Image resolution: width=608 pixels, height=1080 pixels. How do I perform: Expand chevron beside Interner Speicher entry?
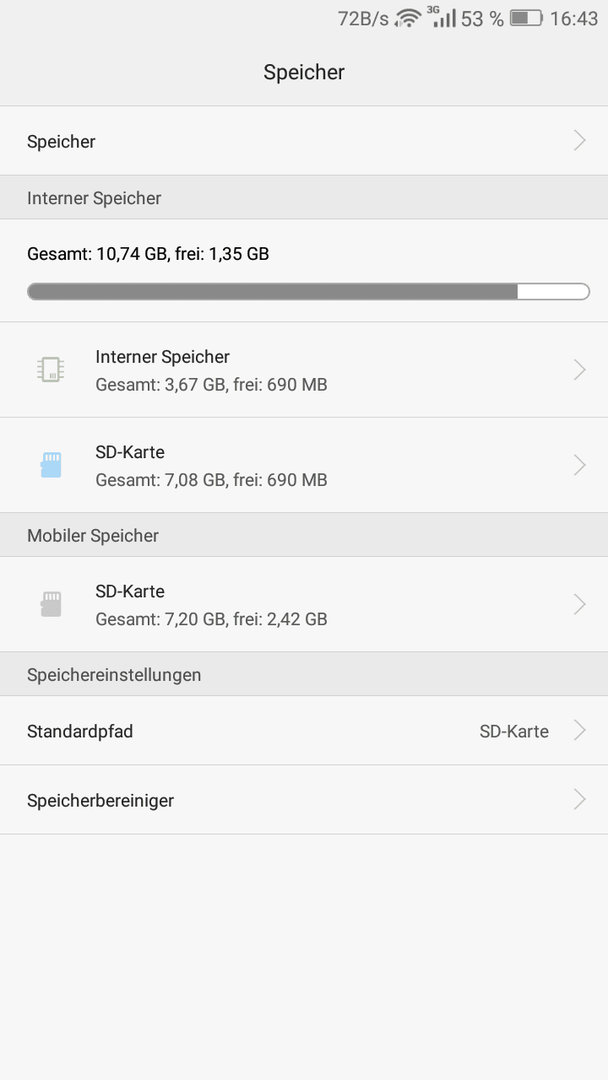(x=580, y=370)
